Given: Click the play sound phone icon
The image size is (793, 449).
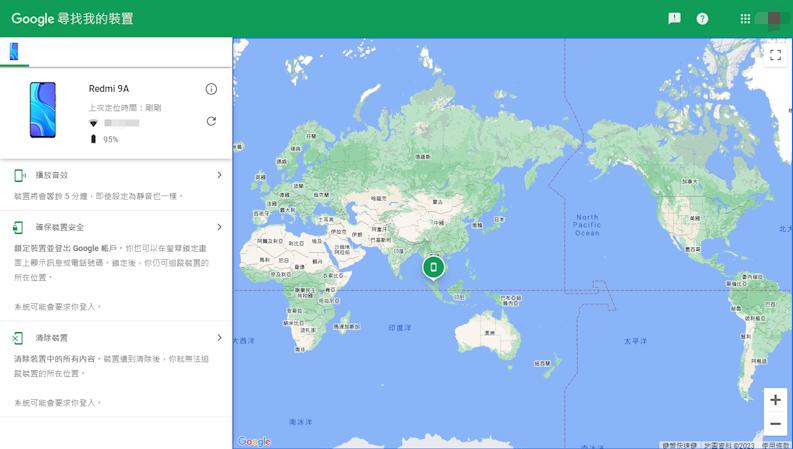Looking at the screenshot, I should pos(20,175).
